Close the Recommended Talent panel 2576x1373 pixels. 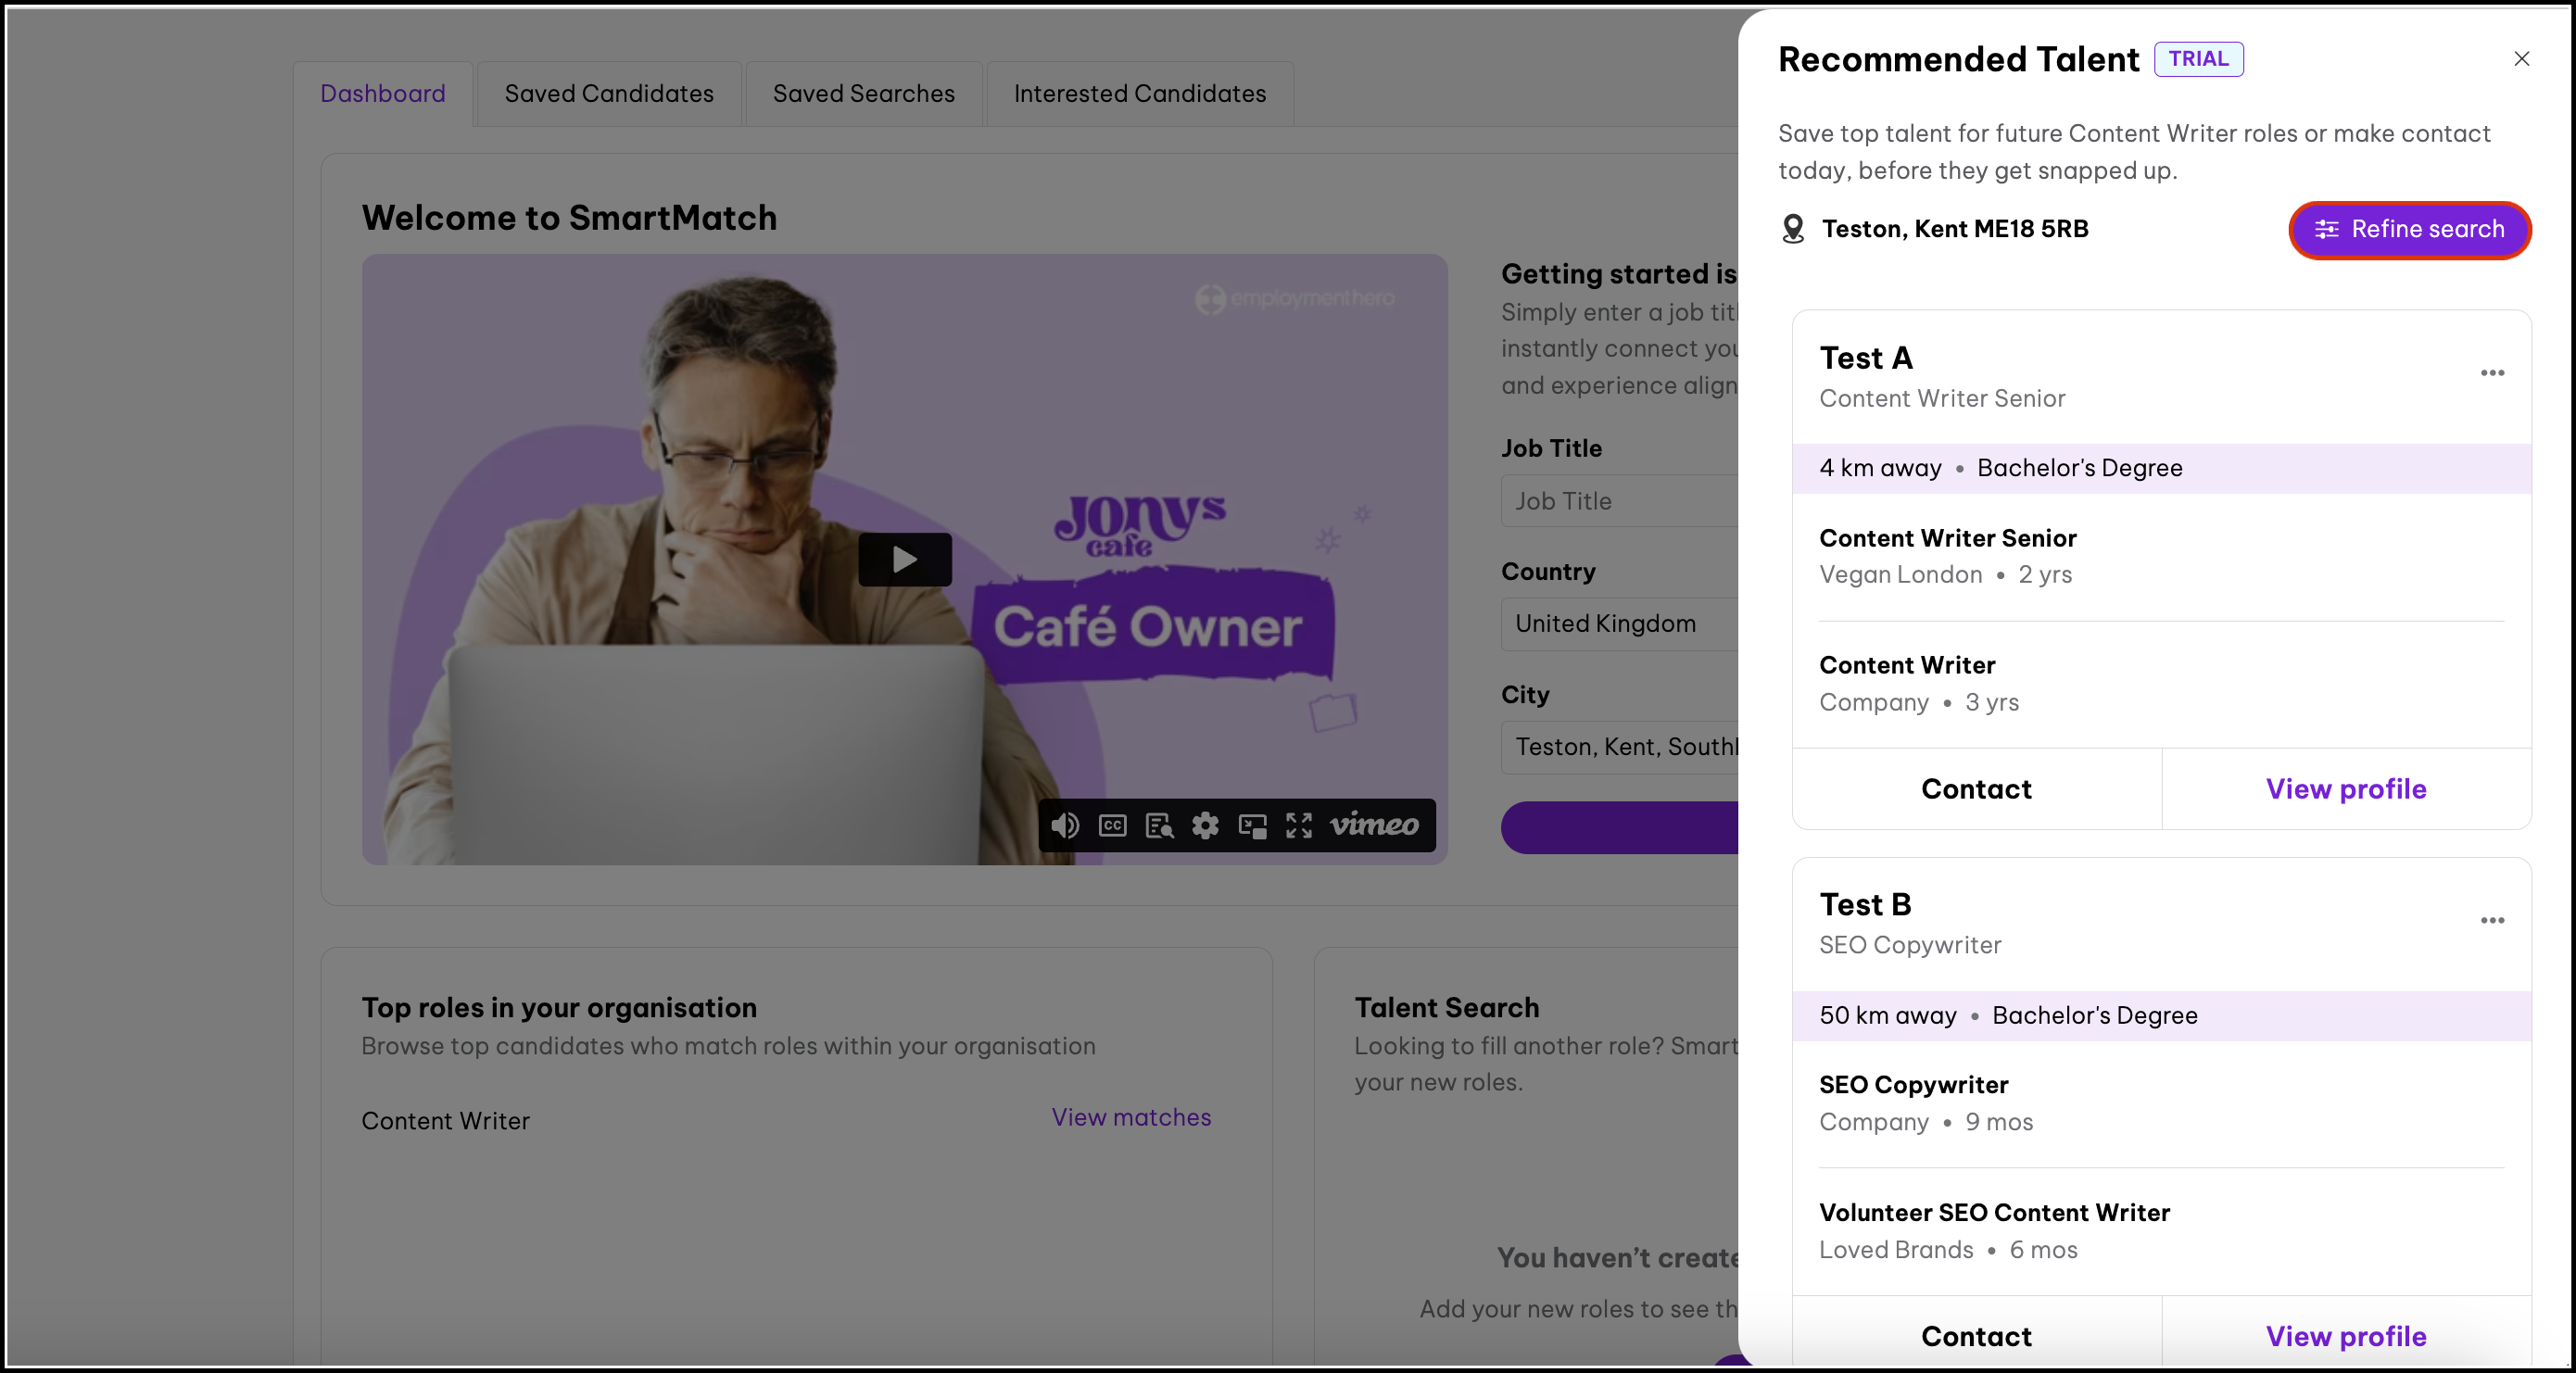click(x=2521, y=59)
